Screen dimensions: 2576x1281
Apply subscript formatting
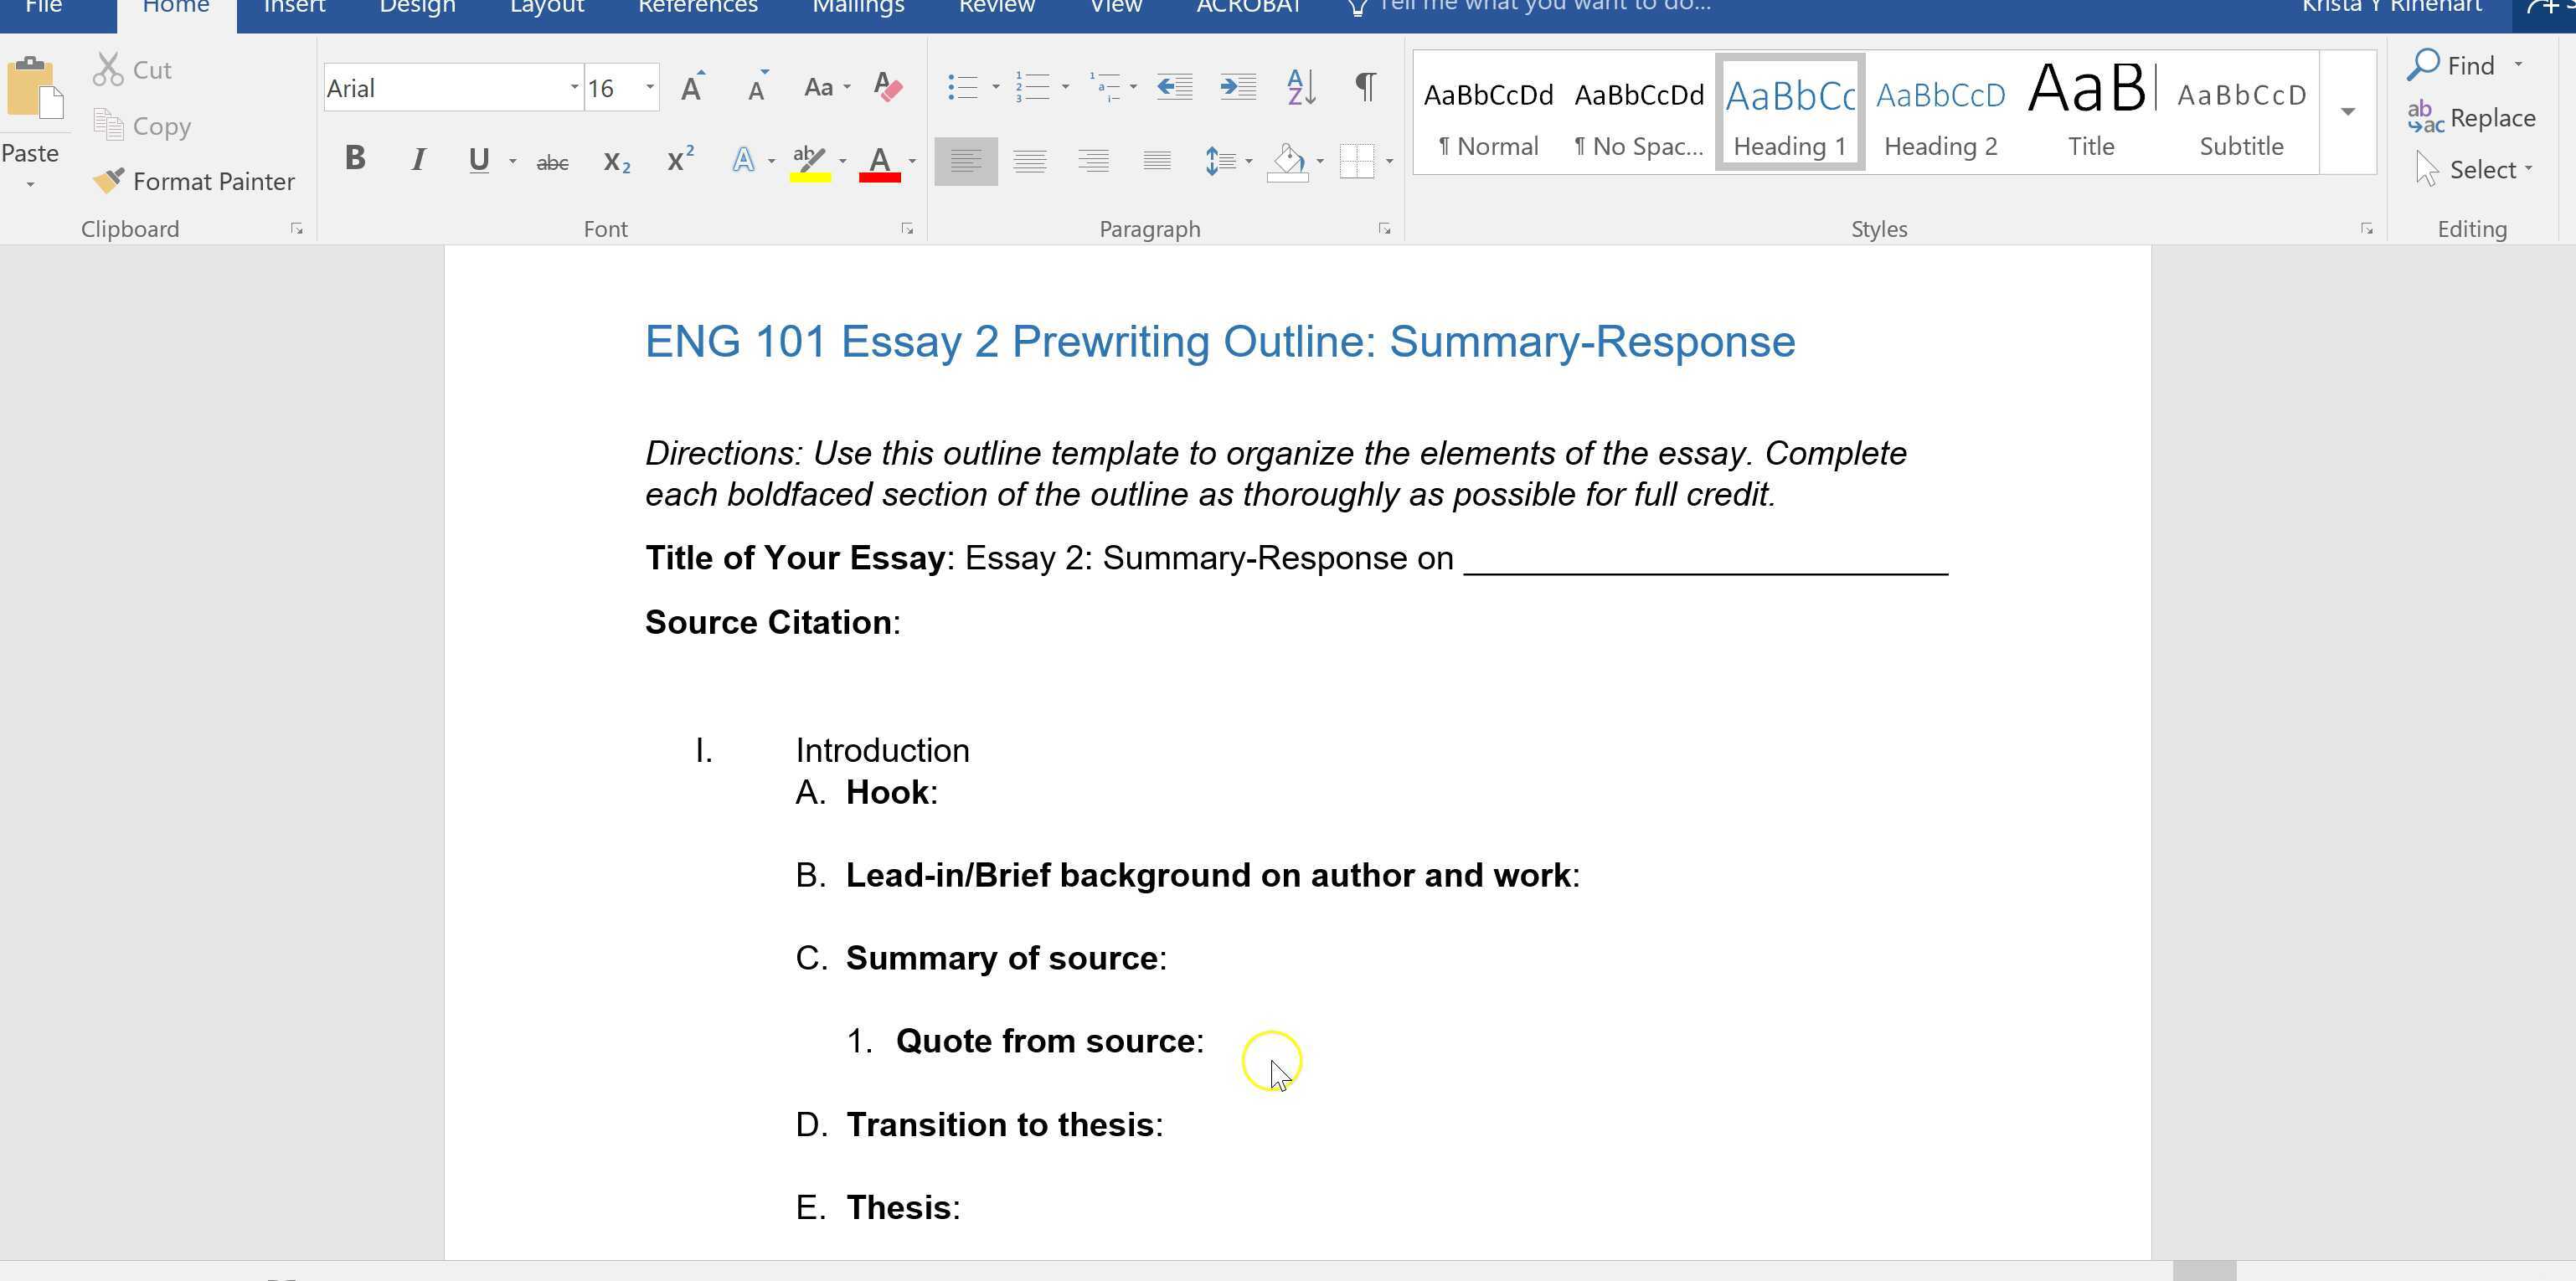[616, 160]
